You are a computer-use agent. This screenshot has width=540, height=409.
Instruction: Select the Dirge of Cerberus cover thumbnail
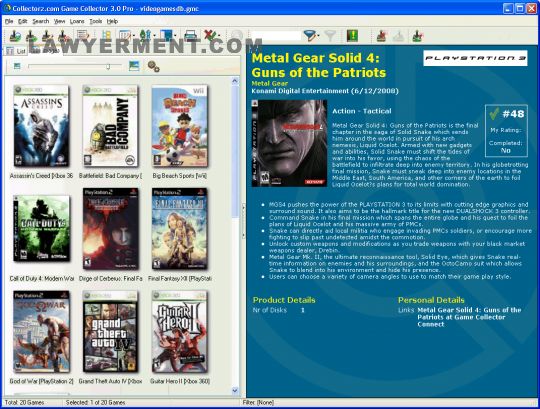pyautogui.click(x=111, y=229)
